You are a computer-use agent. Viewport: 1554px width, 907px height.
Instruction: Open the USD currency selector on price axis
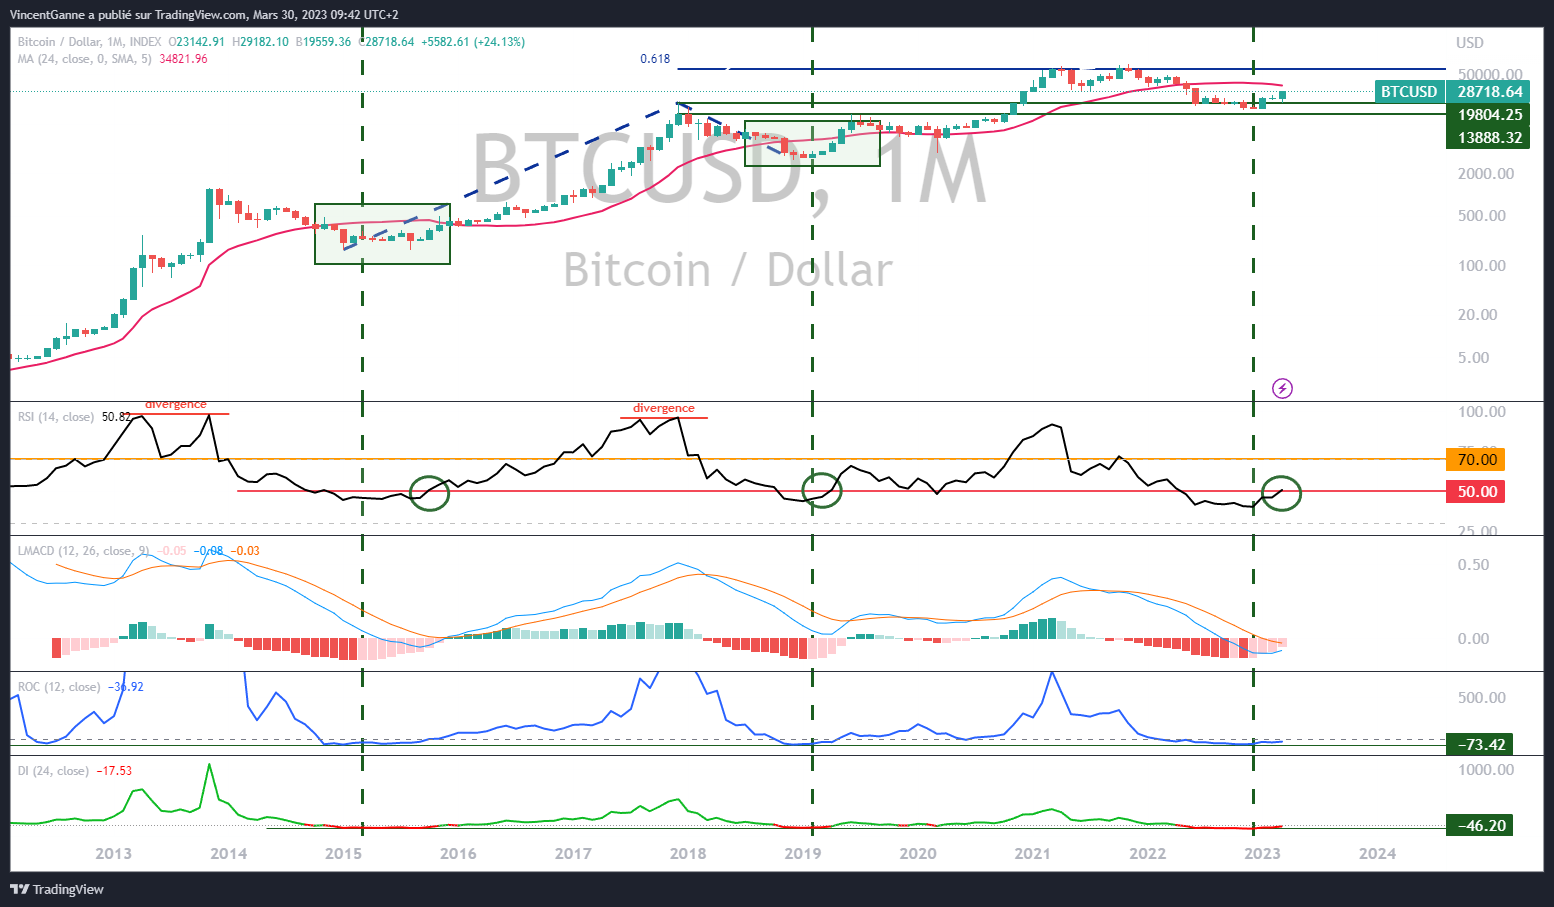click(x=1469, y=43)
